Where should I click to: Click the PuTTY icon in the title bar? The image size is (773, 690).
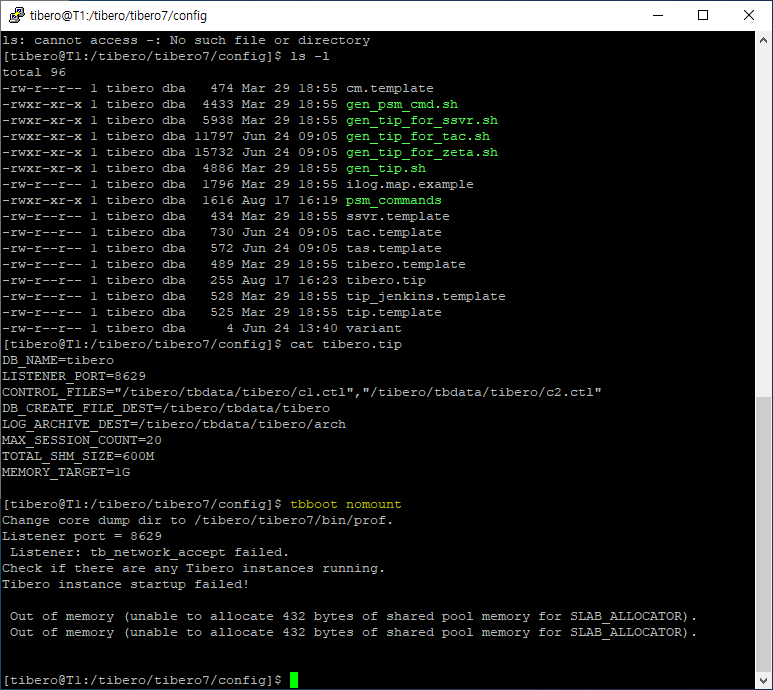[16, 15]
